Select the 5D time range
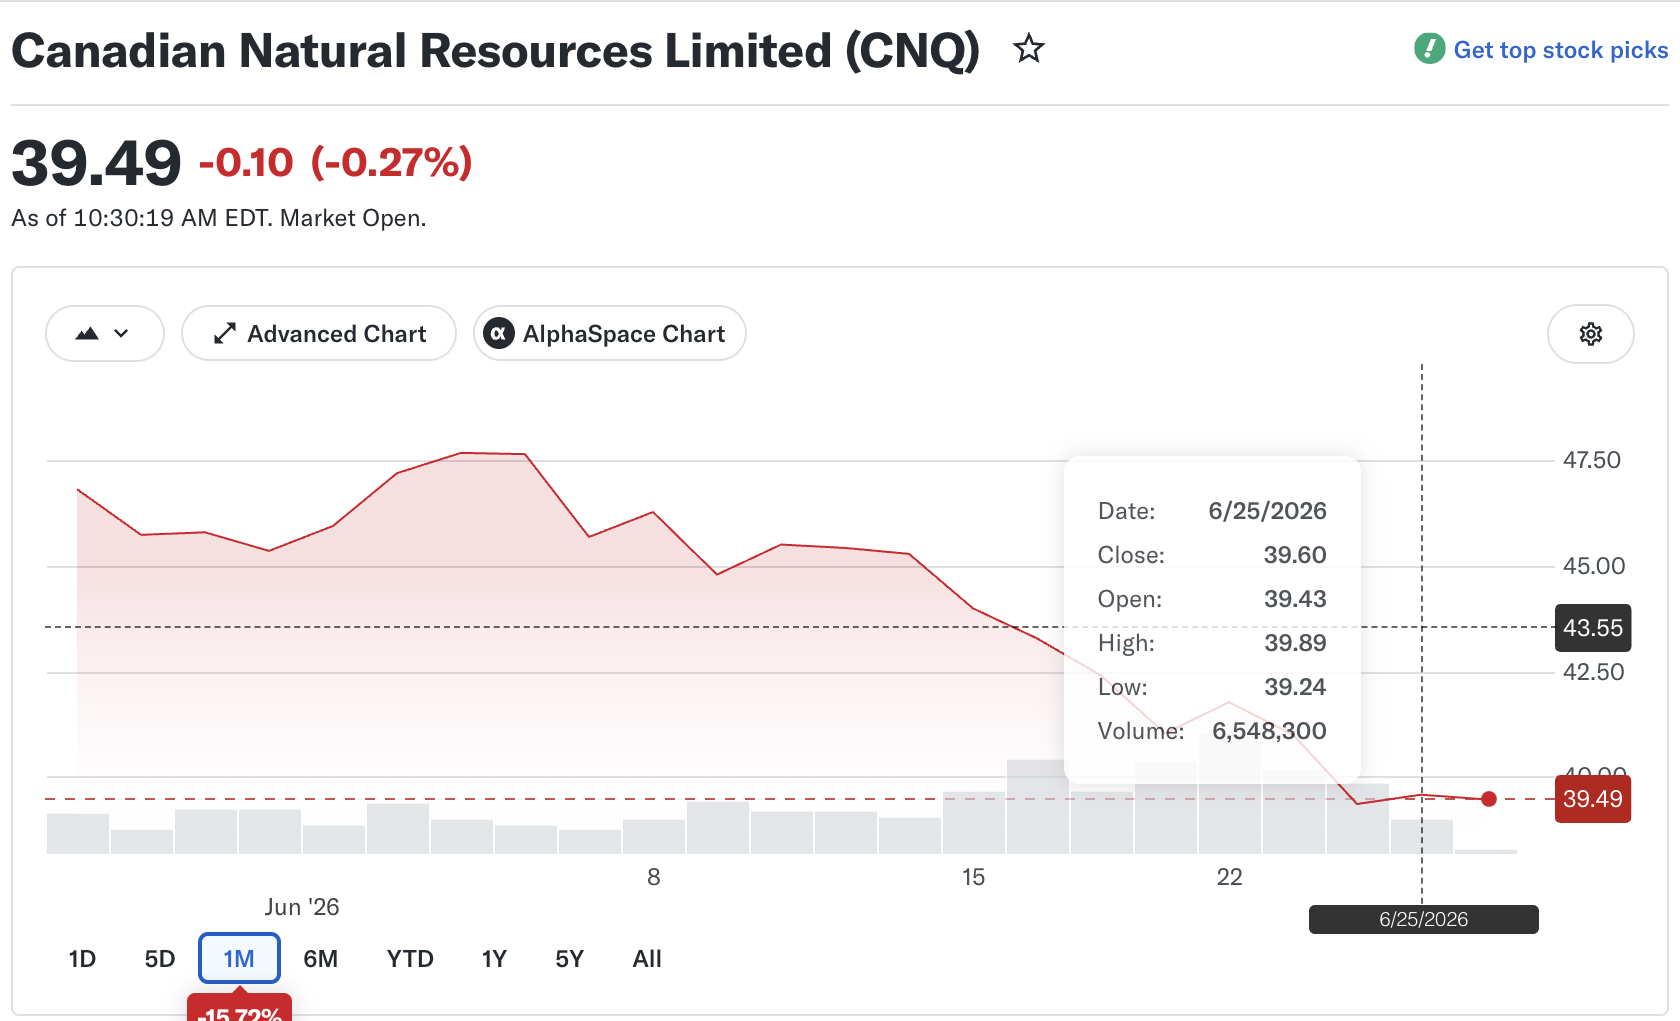Screen dimensions: 1680x1021 [x=160, y=959]
